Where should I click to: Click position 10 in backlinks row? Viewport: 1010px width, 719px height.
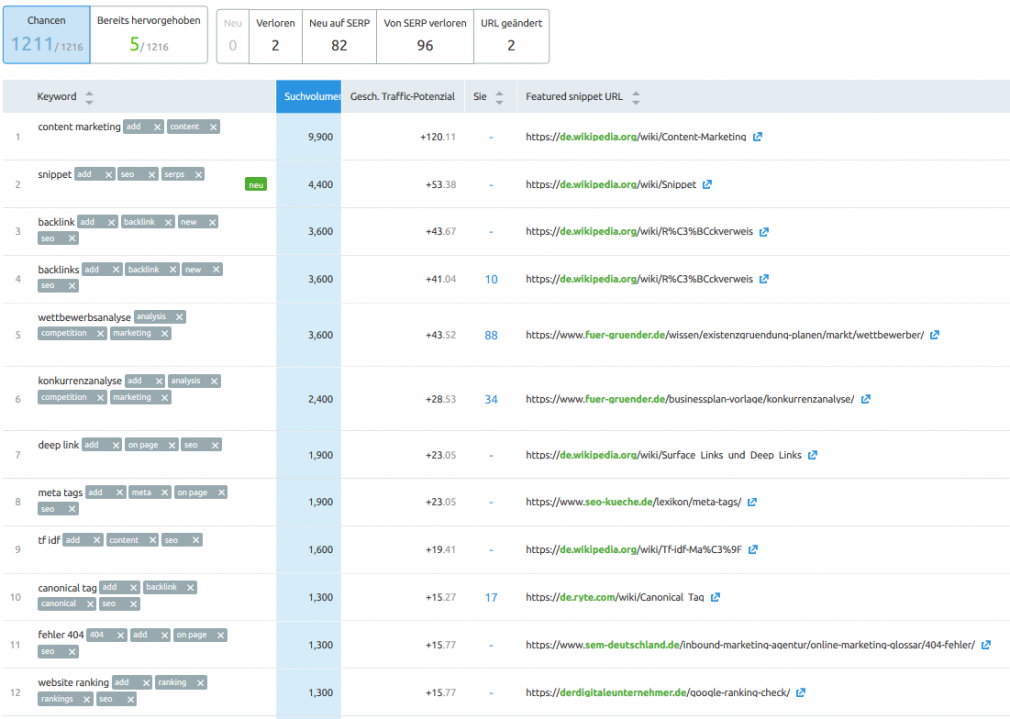pos(491,279)
